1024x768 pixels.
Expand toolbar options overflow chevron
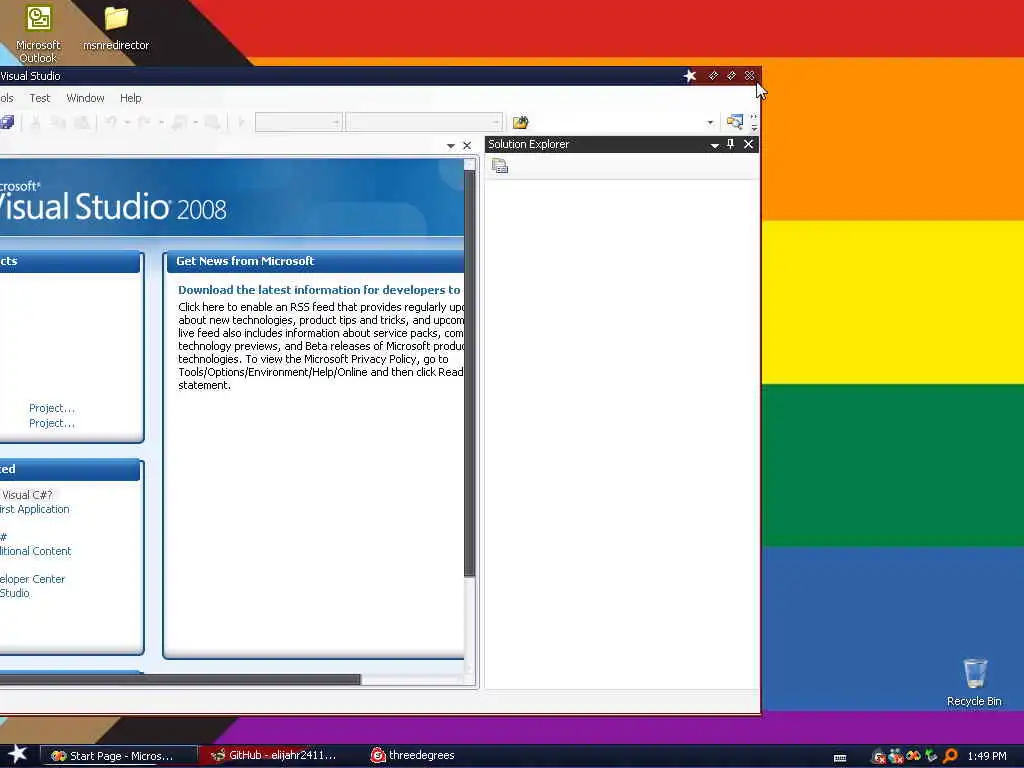pos(754,122)
